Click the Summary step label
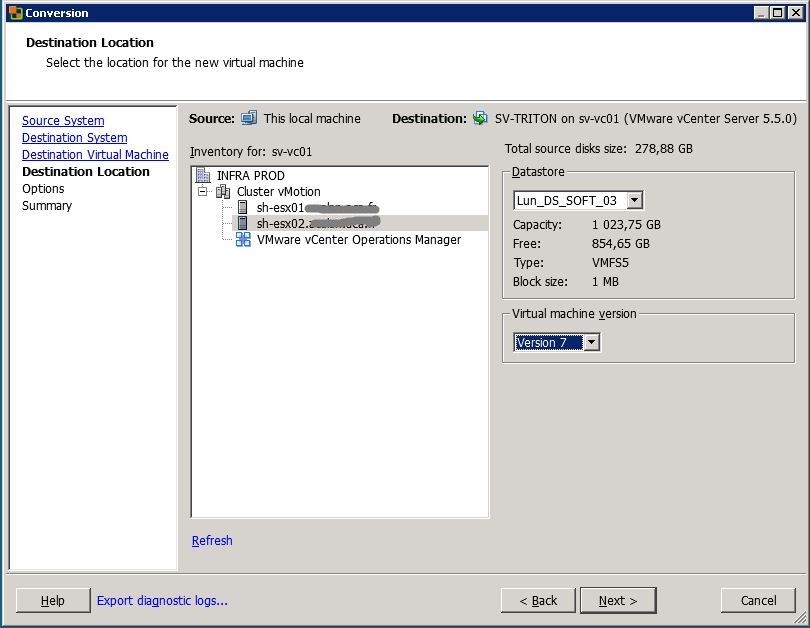810x628 pixels. [x=46, y=206]
